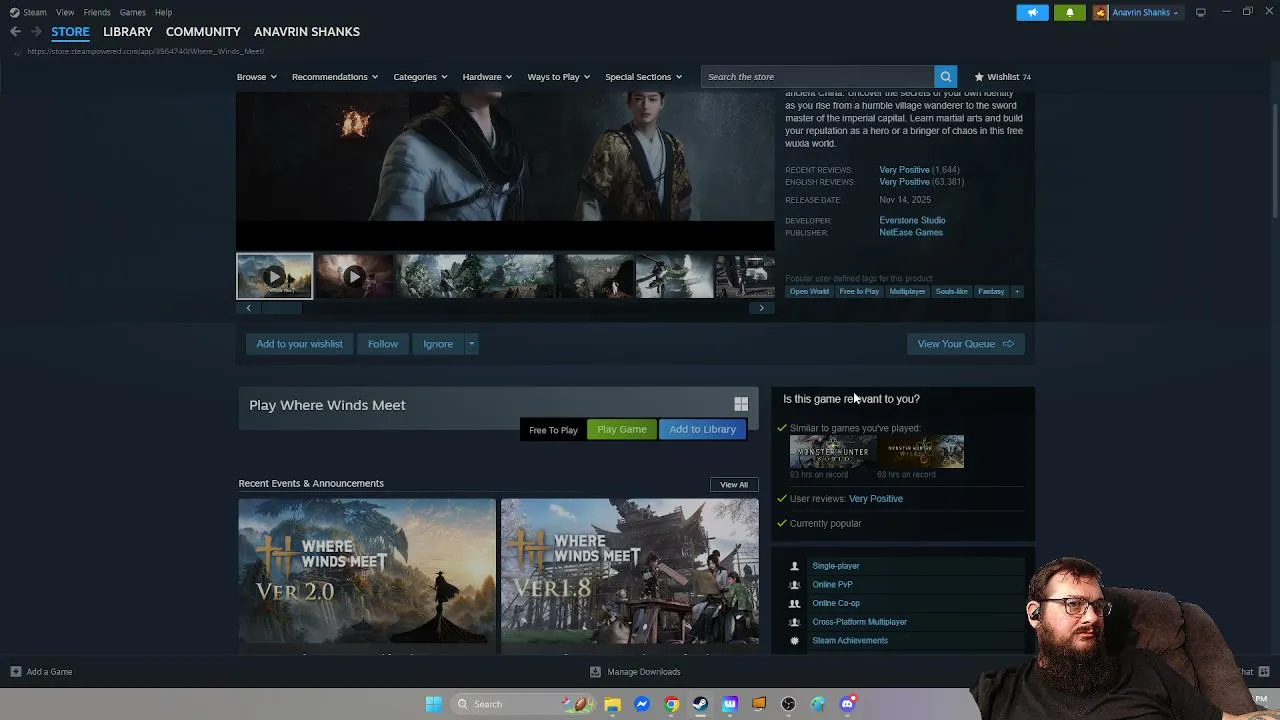Image resolution: width=1280 pixels, height=720 pixels.
Task: Click the Add to Library button
Action: 702,430
